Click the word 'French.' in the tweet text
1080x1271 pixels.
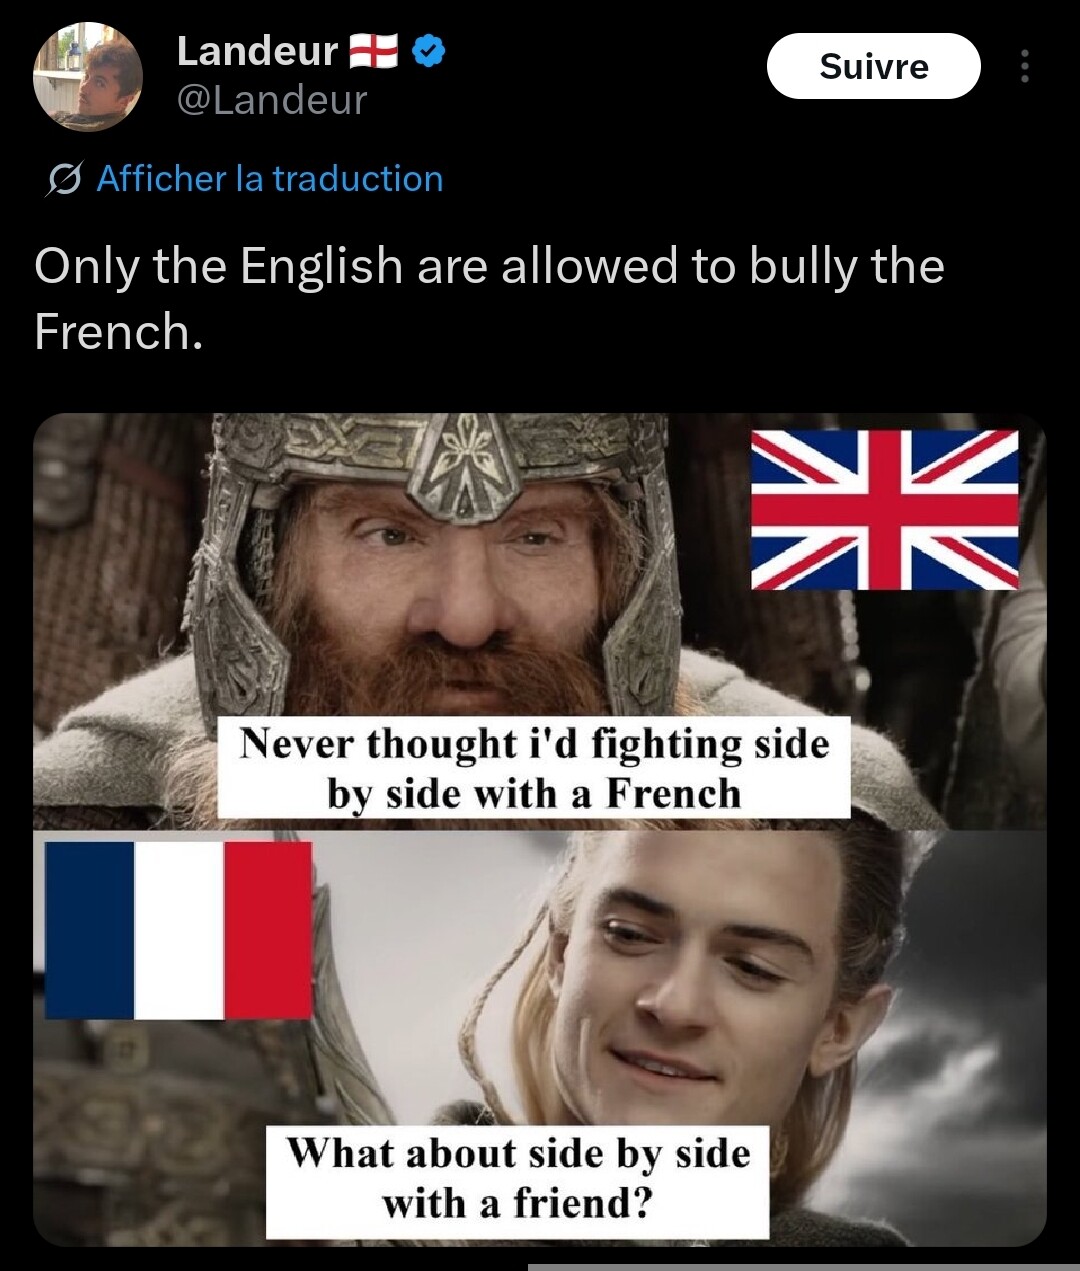coord(118,332)
